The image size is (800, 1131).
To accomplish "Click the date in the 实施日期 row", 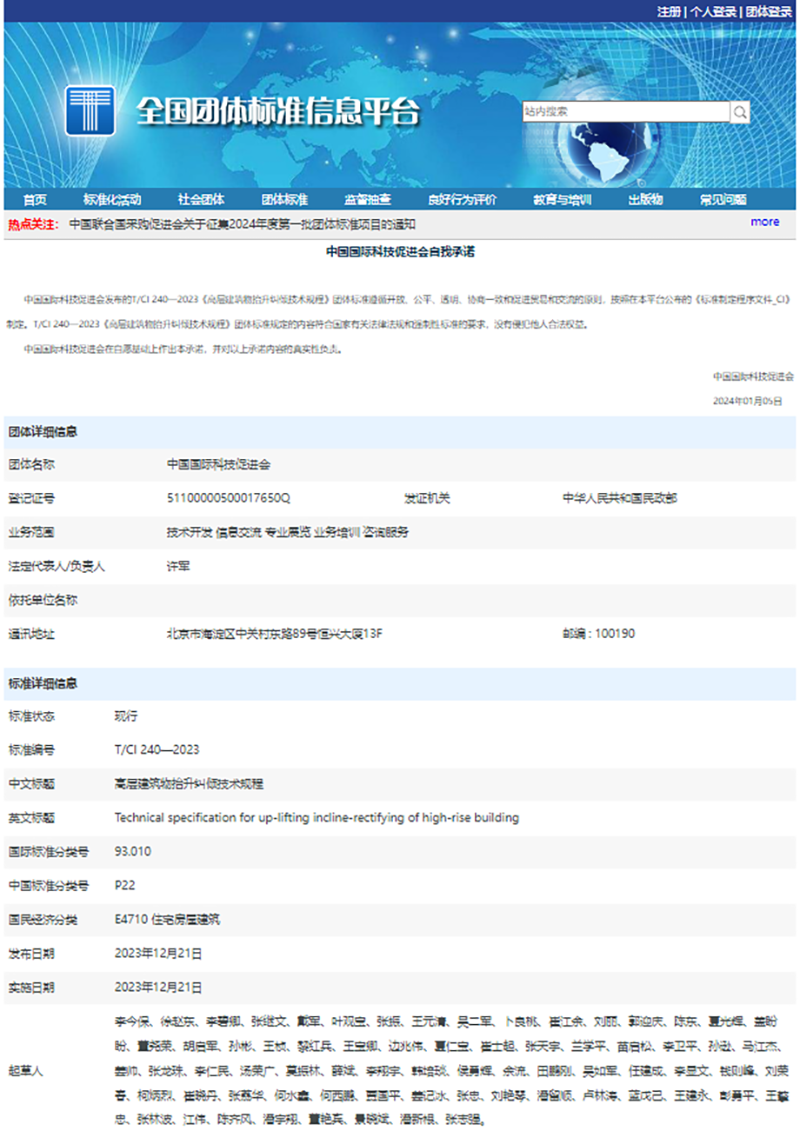I will tap(158, 987).
